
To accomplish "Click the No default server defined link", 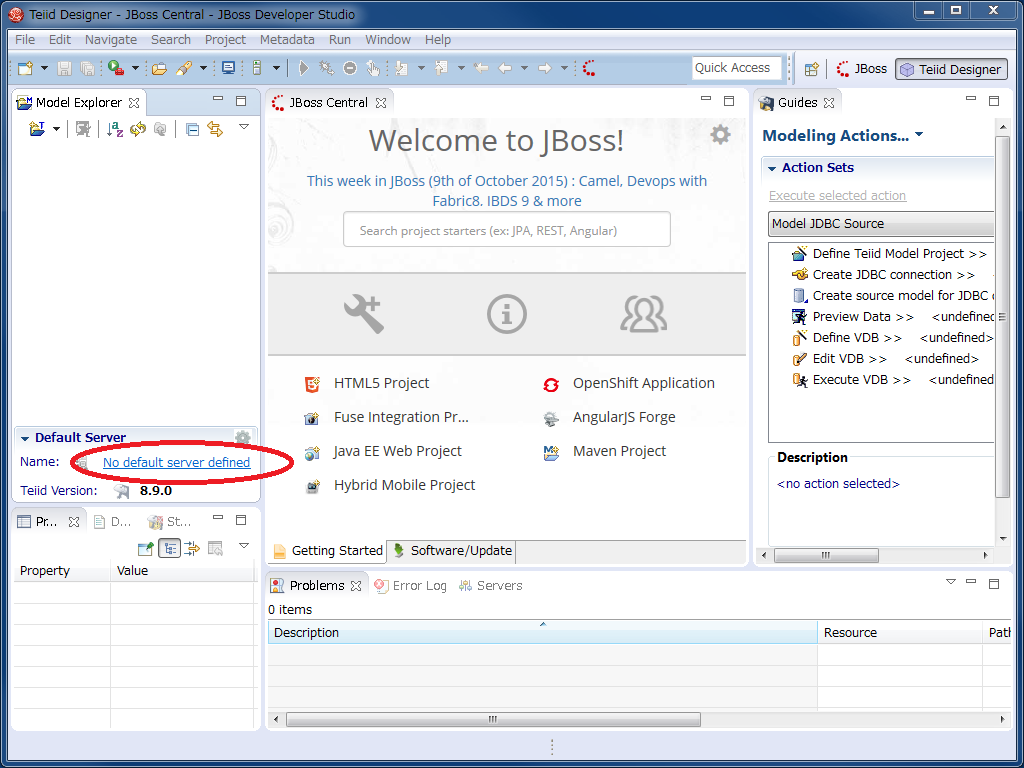I will pyautogui.click(x=176, y=462).
